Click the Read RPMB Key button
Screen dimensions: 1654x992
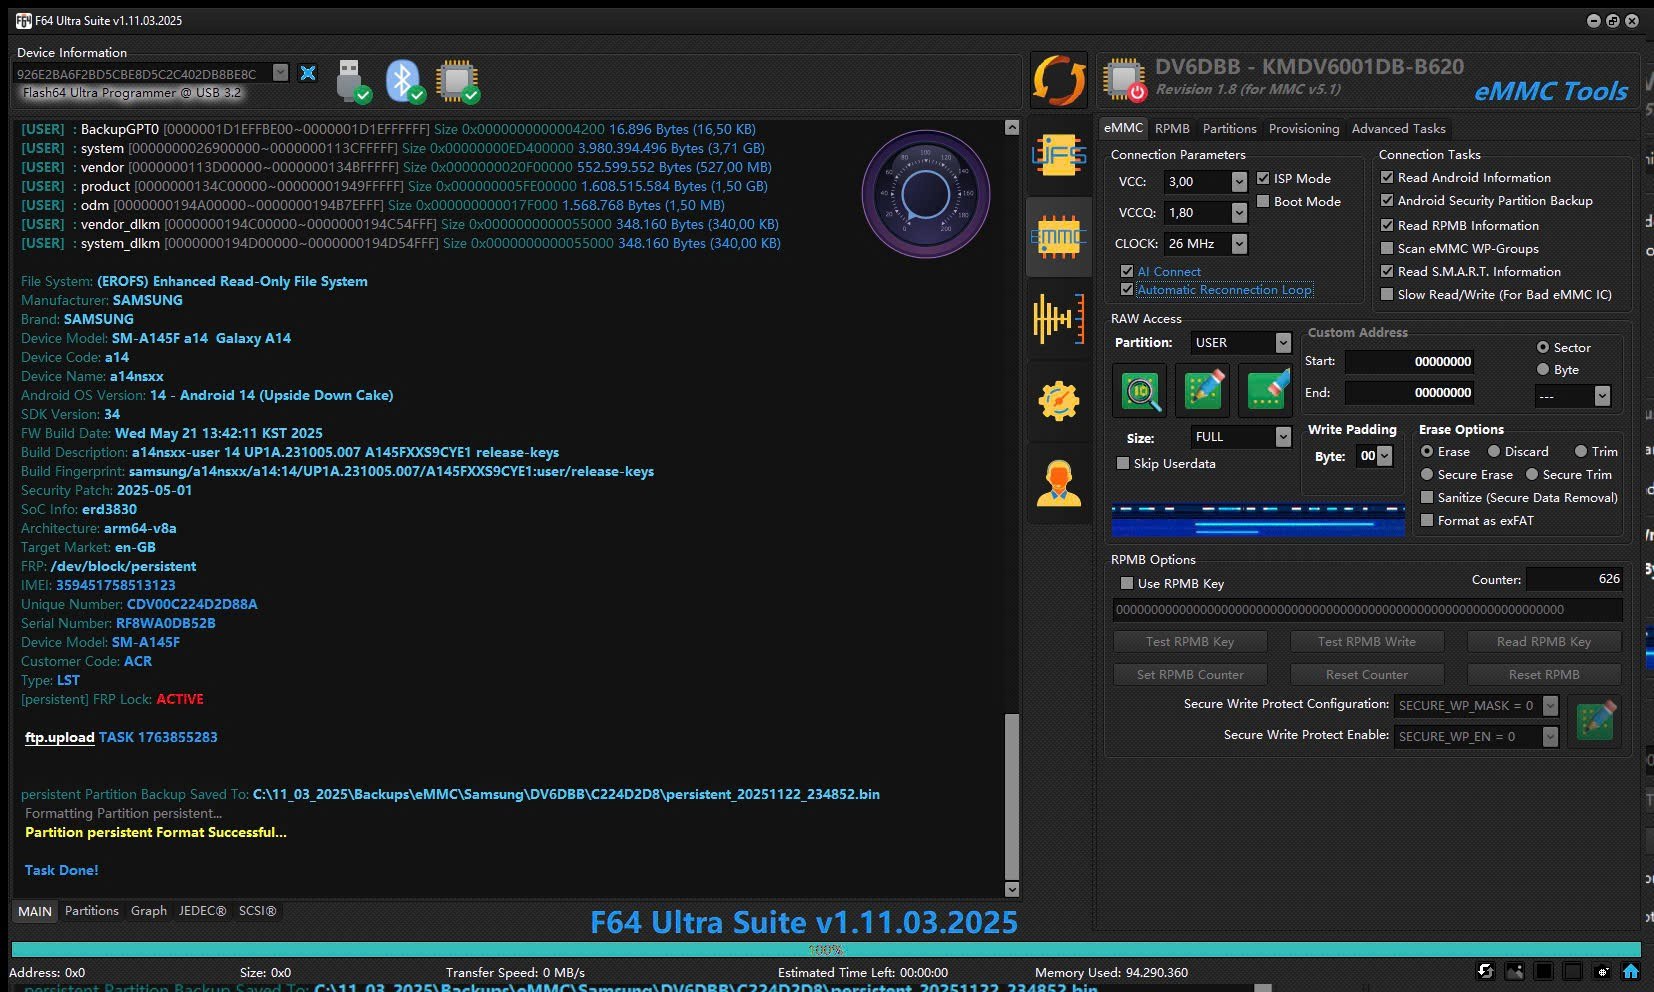(1543, 642)
